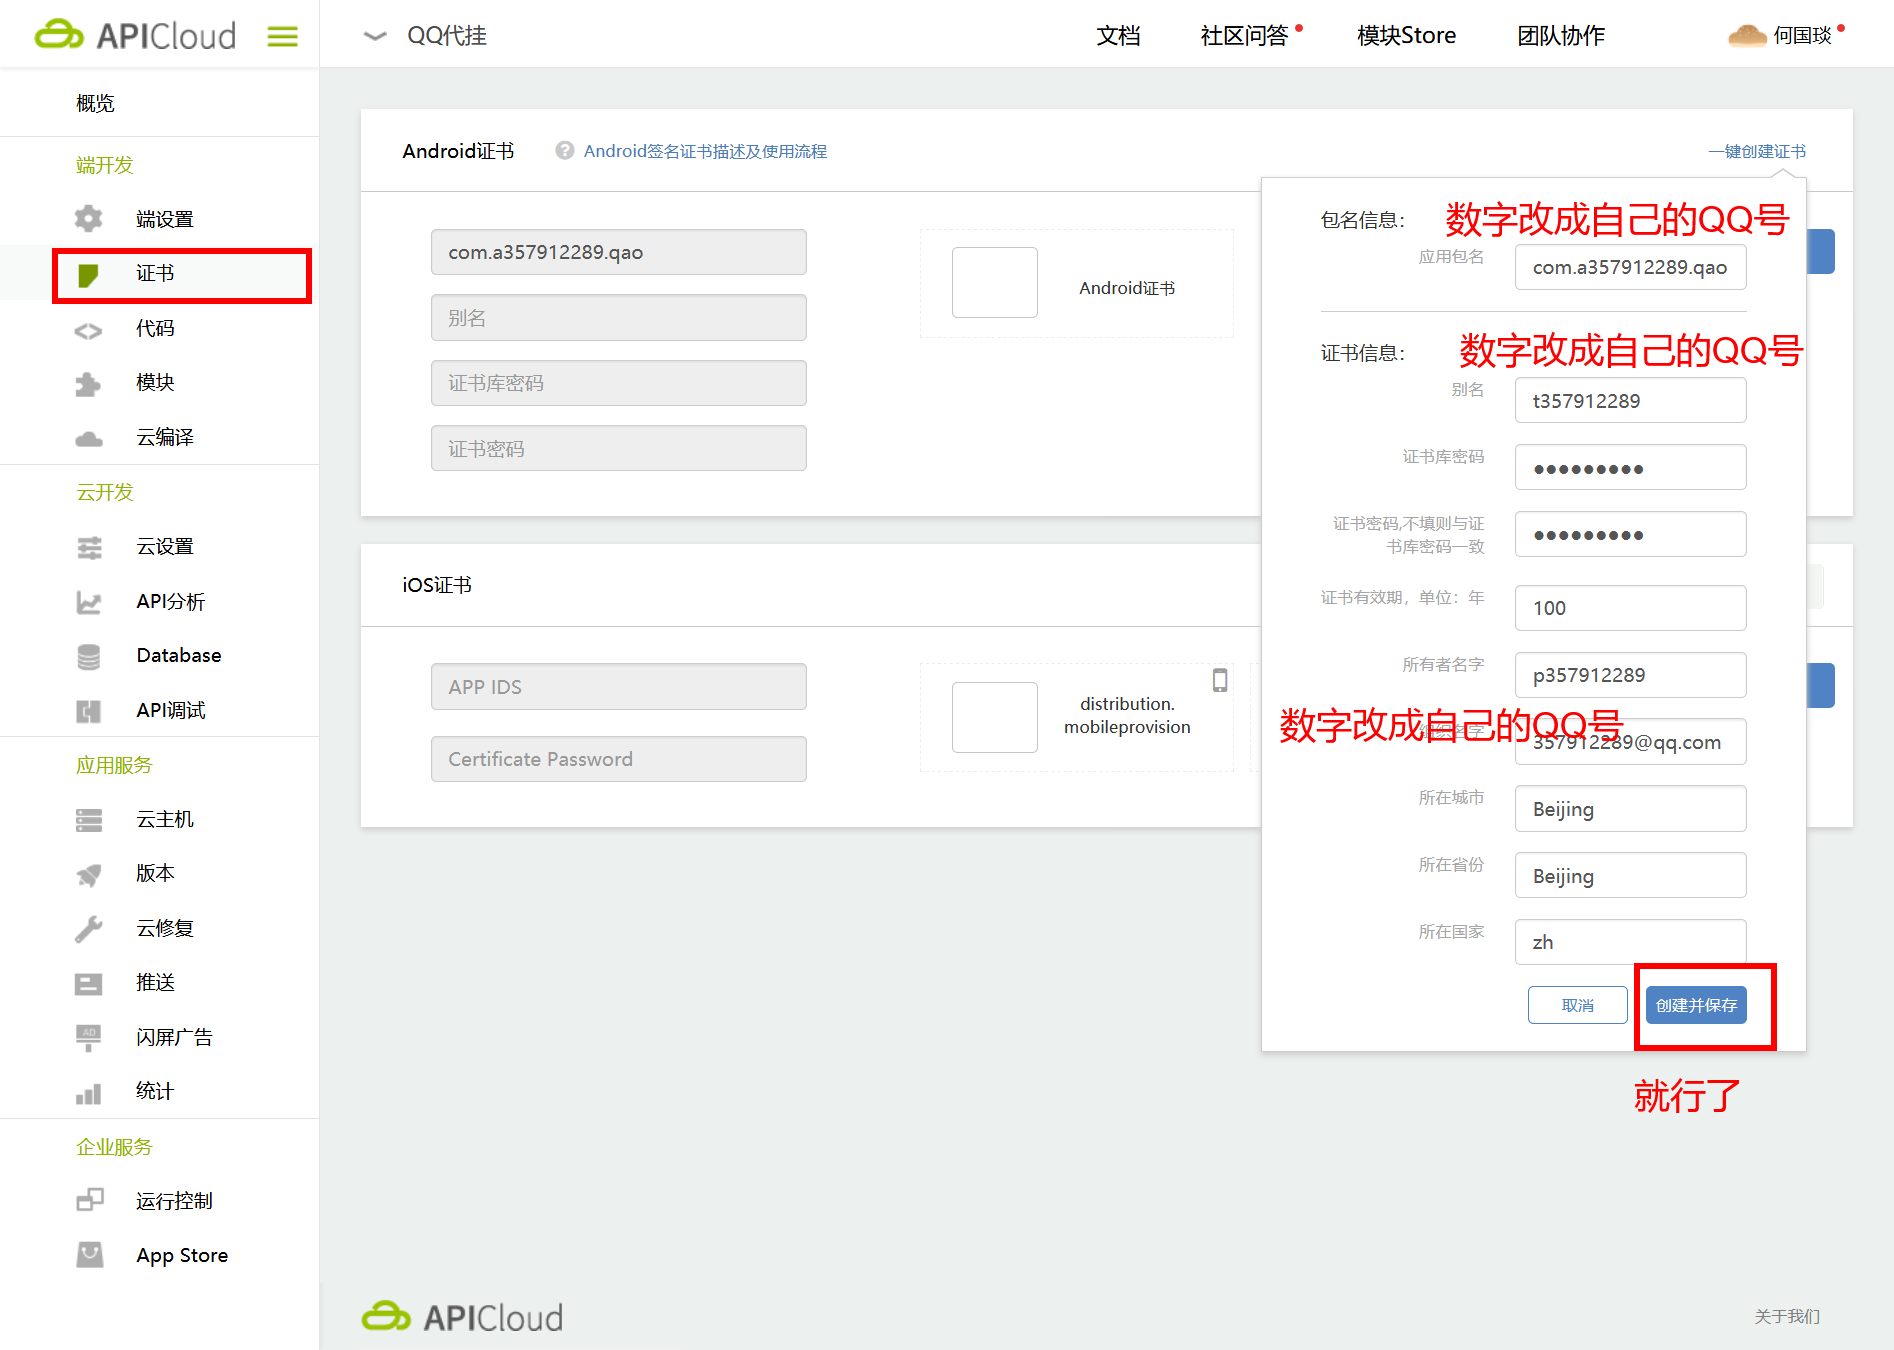This screenshot has height=1350, width=1894.
Task: Click the Database stack icon
Action: click(89, 656)
